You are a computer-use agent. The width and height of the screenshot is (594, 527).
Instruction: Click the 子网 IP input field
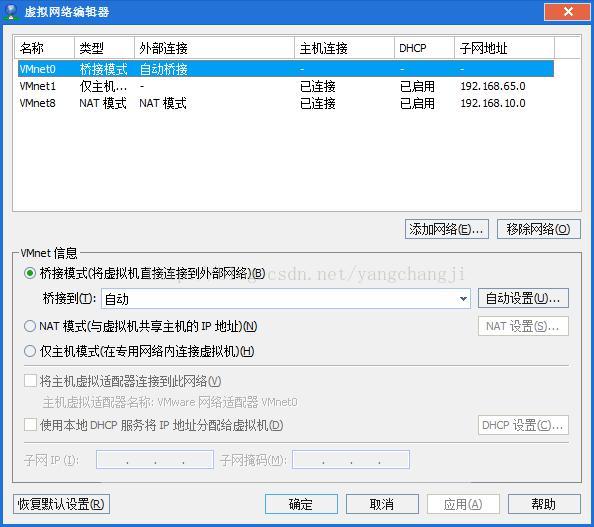point(155,460)
